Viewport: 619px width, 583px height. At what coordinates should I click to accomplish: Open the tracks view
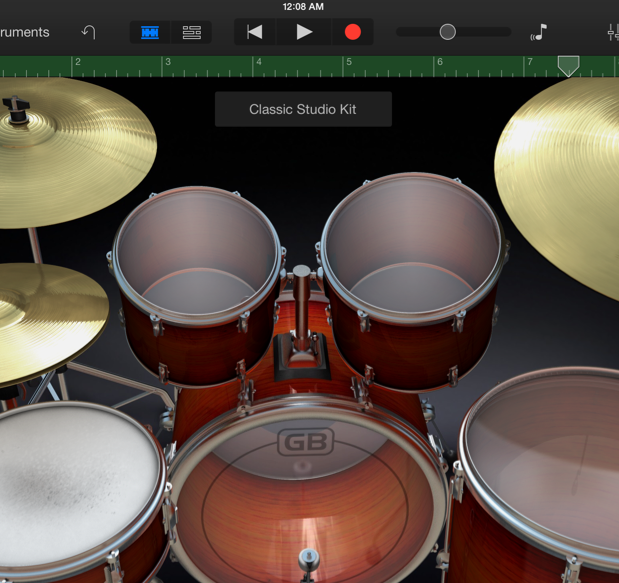pyautogui.click(x=191, y=32)
